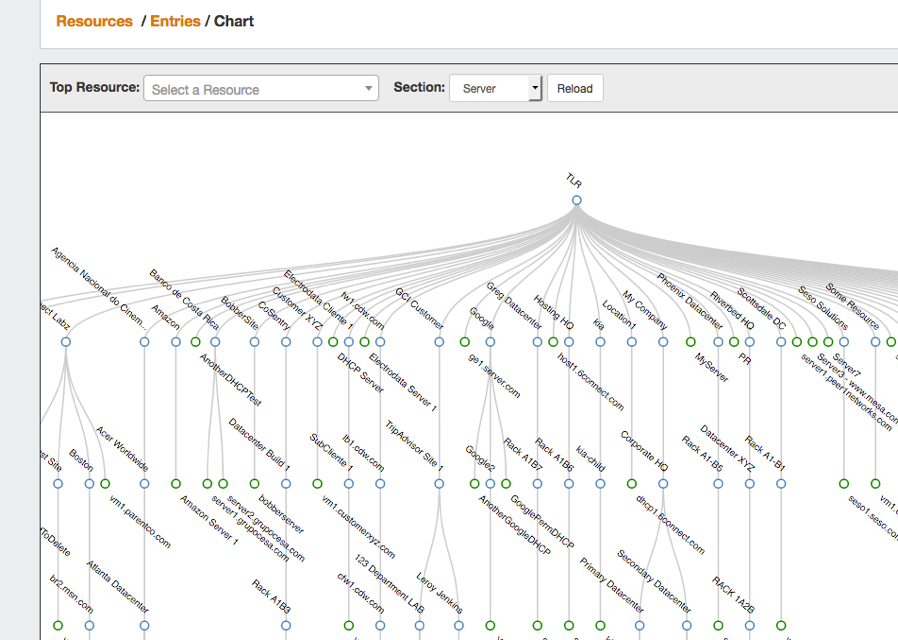The width and height of the screenshot is (898, 640).
Task: Select the vm1.parentco.com leaf node
Action: coord(105,484)
